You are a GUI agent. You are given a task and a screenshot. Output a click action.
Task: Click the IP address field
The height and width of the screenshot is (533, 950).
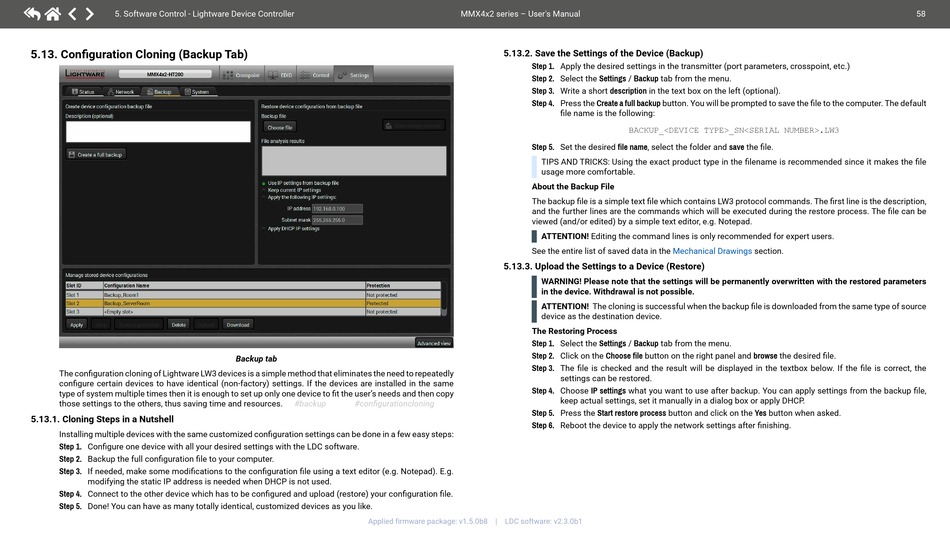click(x=337, y=208)
